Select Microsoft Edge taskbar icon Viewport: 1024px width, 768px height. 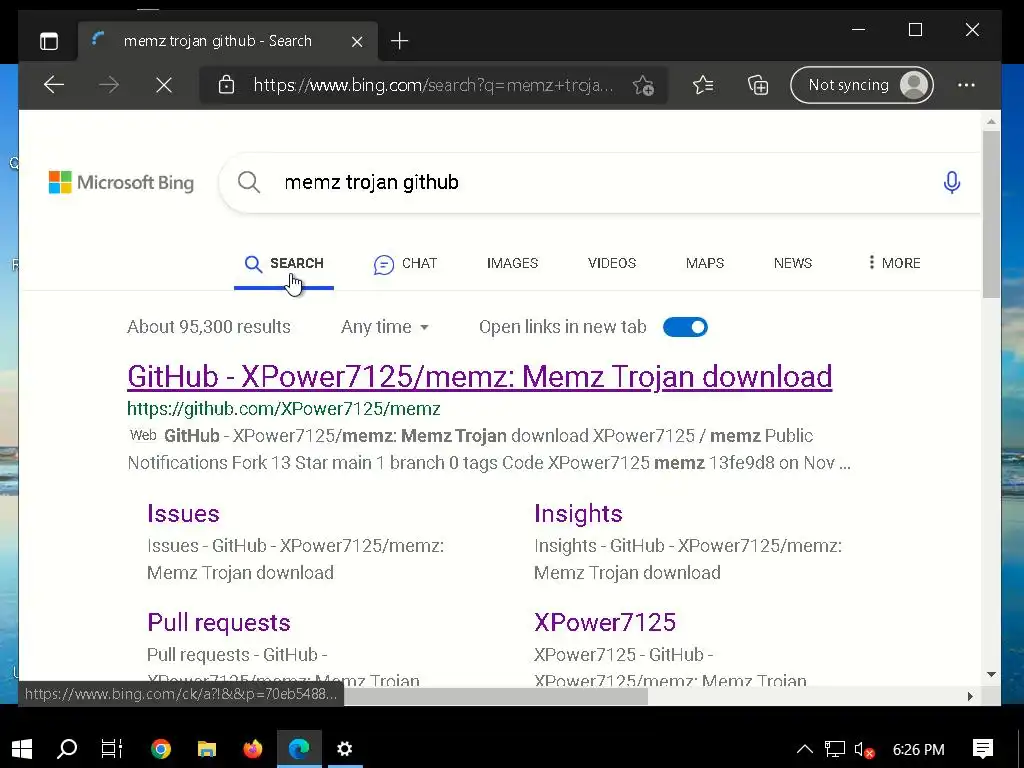pyautogui.click(x=299, y=749)
